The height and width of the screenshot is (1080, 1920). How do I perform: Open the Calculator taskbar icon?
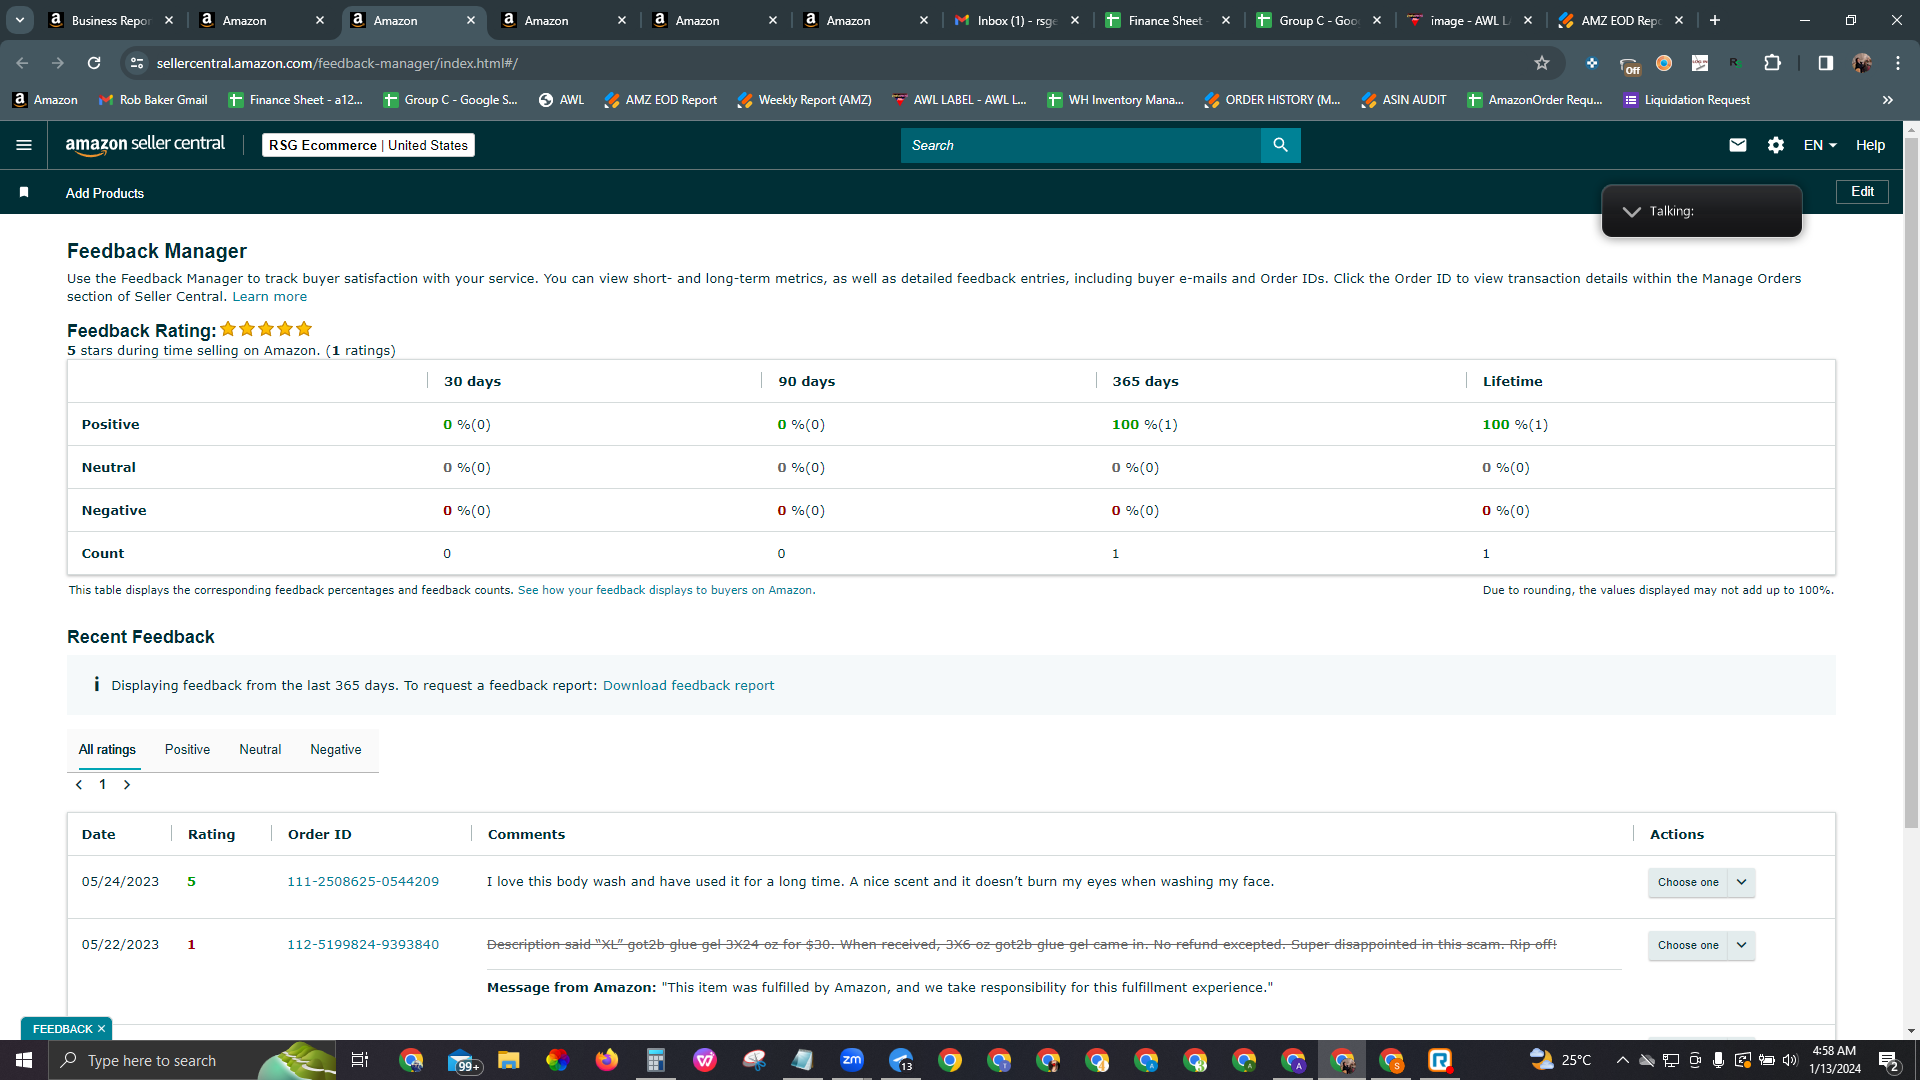coord(656,1060)
